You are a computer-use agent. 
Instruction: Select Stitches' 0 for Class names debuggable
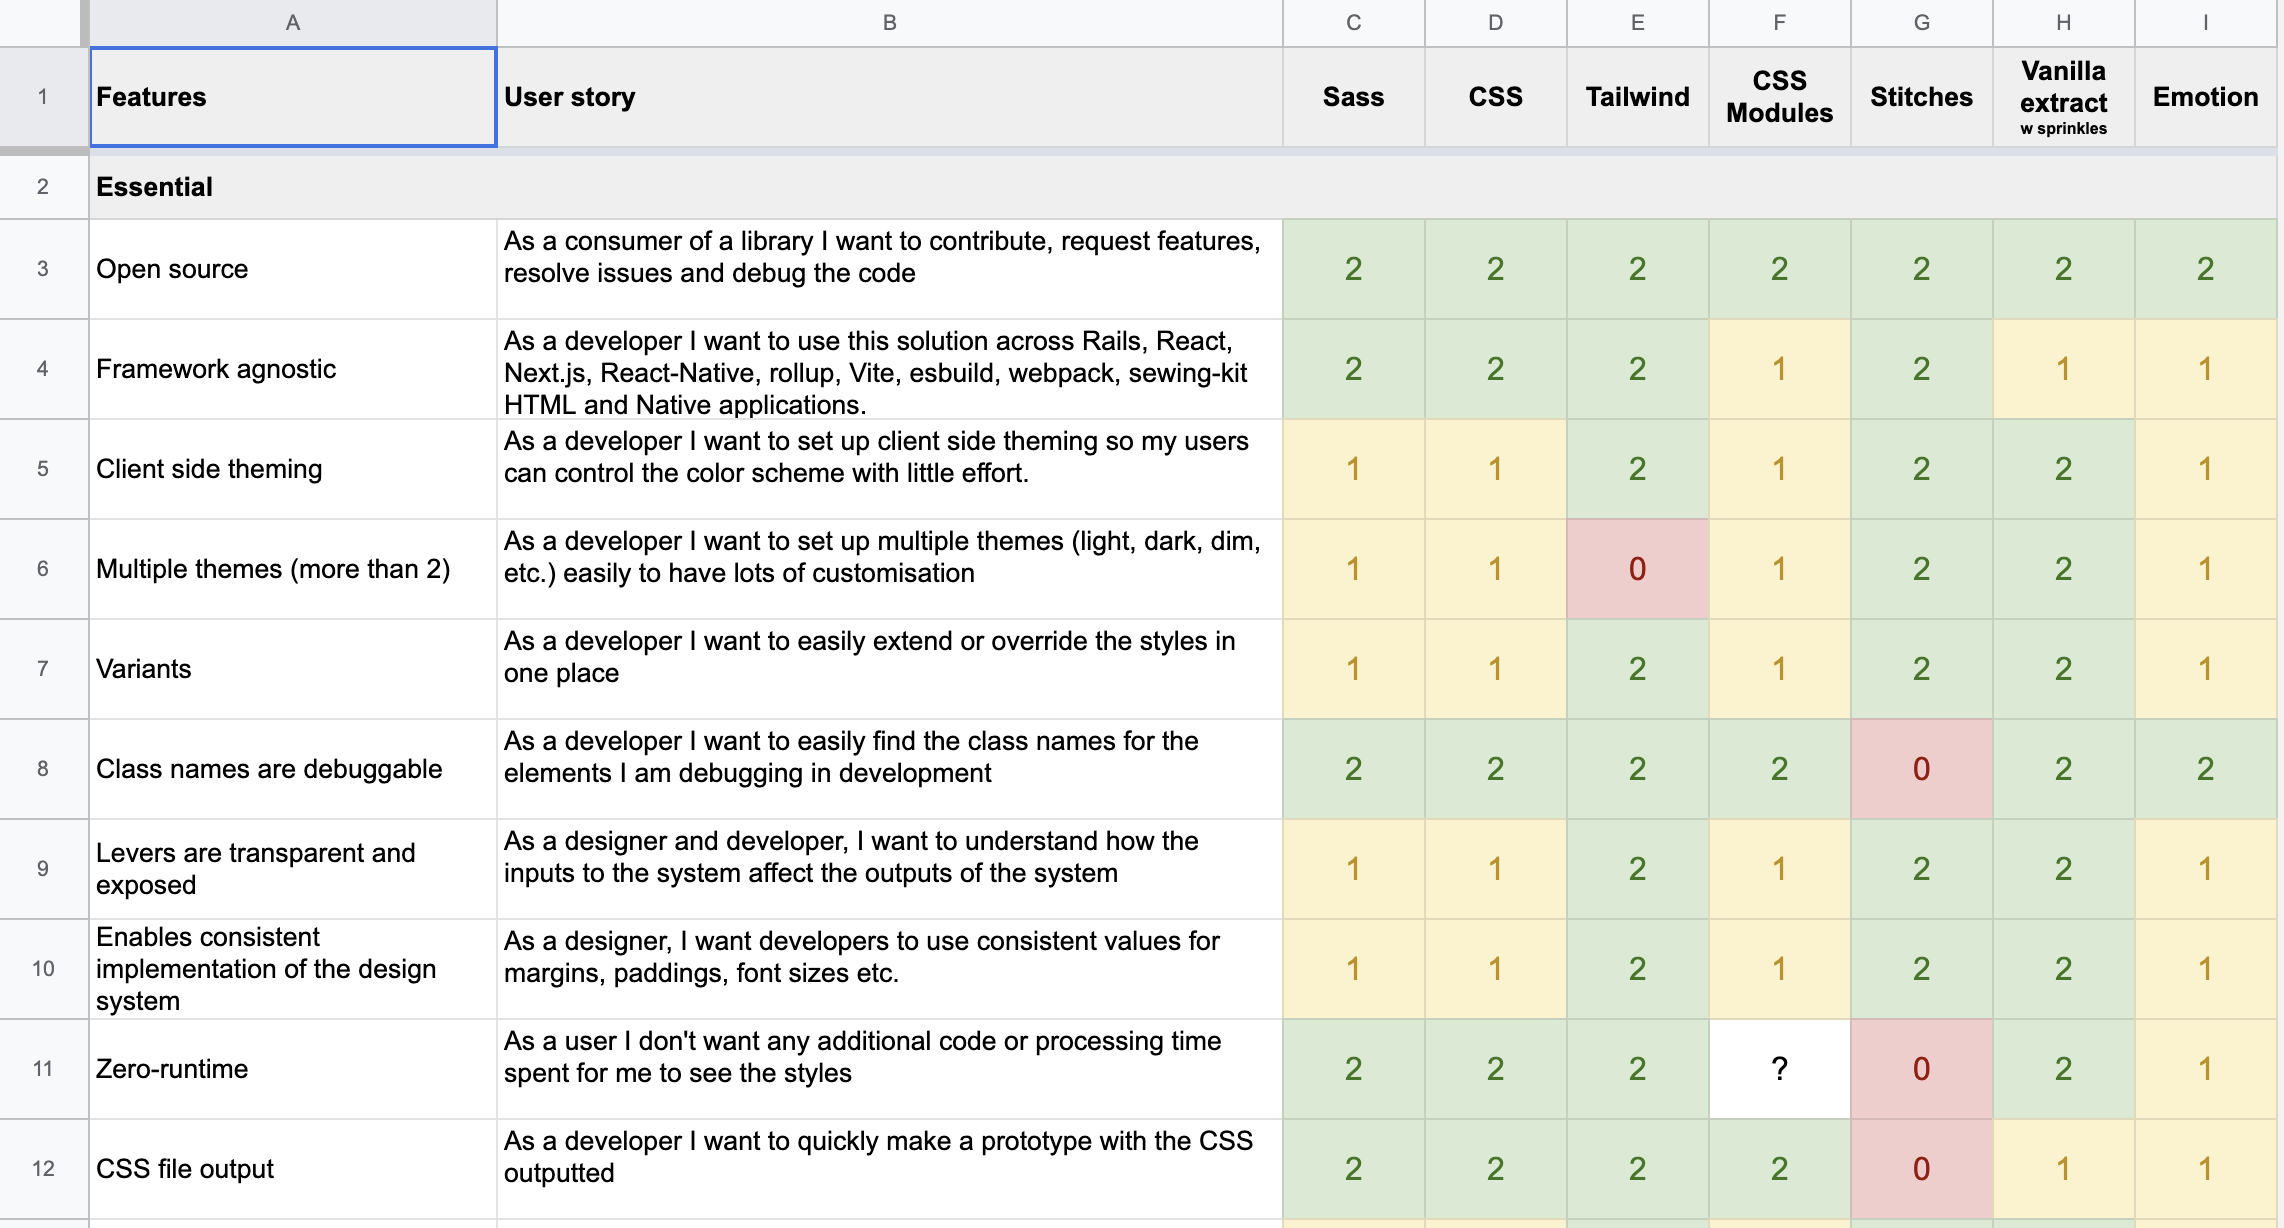[1922, 769]
